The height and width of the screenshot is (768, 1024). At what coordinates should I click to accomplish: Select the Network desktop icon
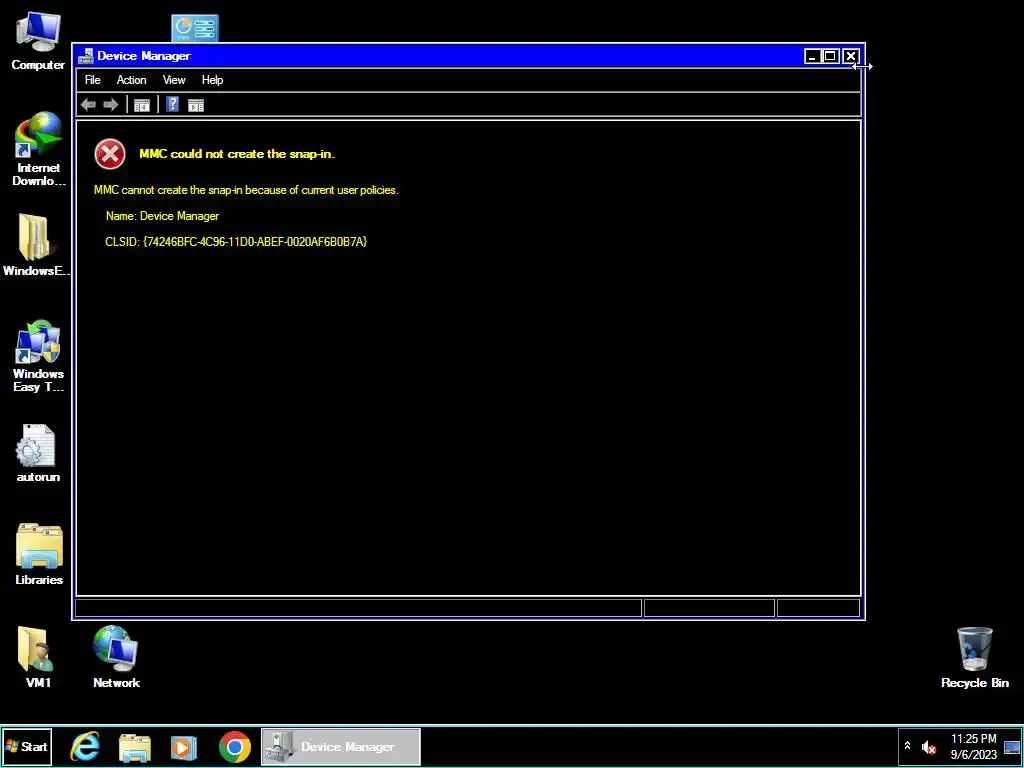click(x=116, y=657)
